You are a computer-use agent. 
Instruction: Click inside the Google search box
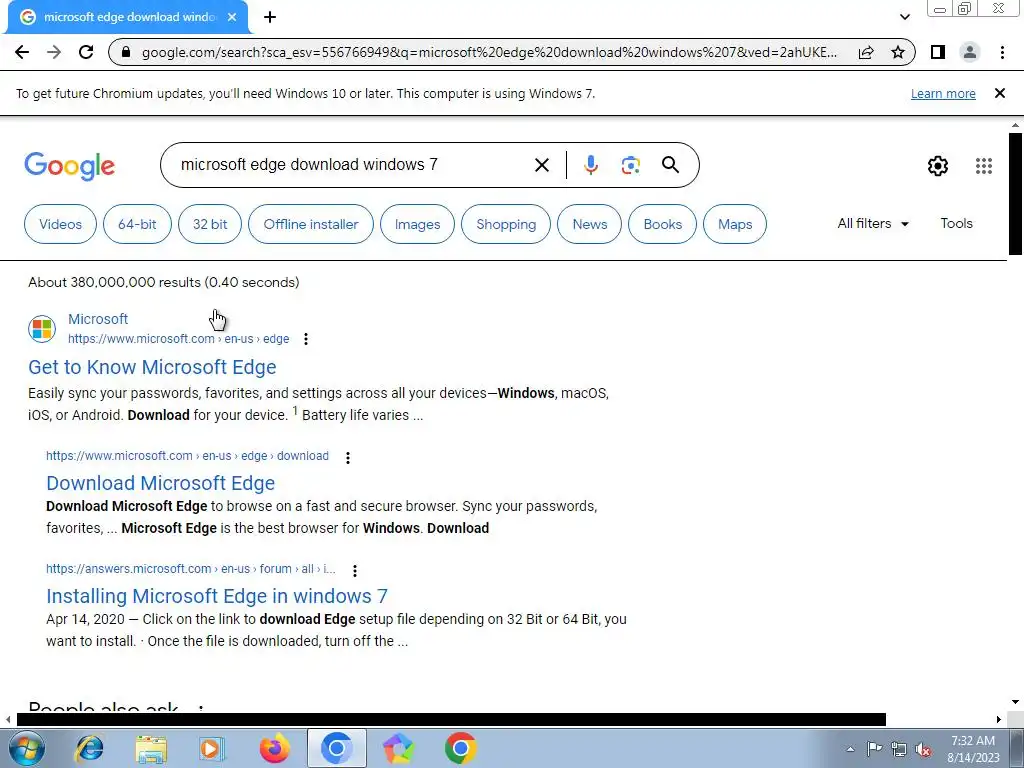tap(353, 165)
